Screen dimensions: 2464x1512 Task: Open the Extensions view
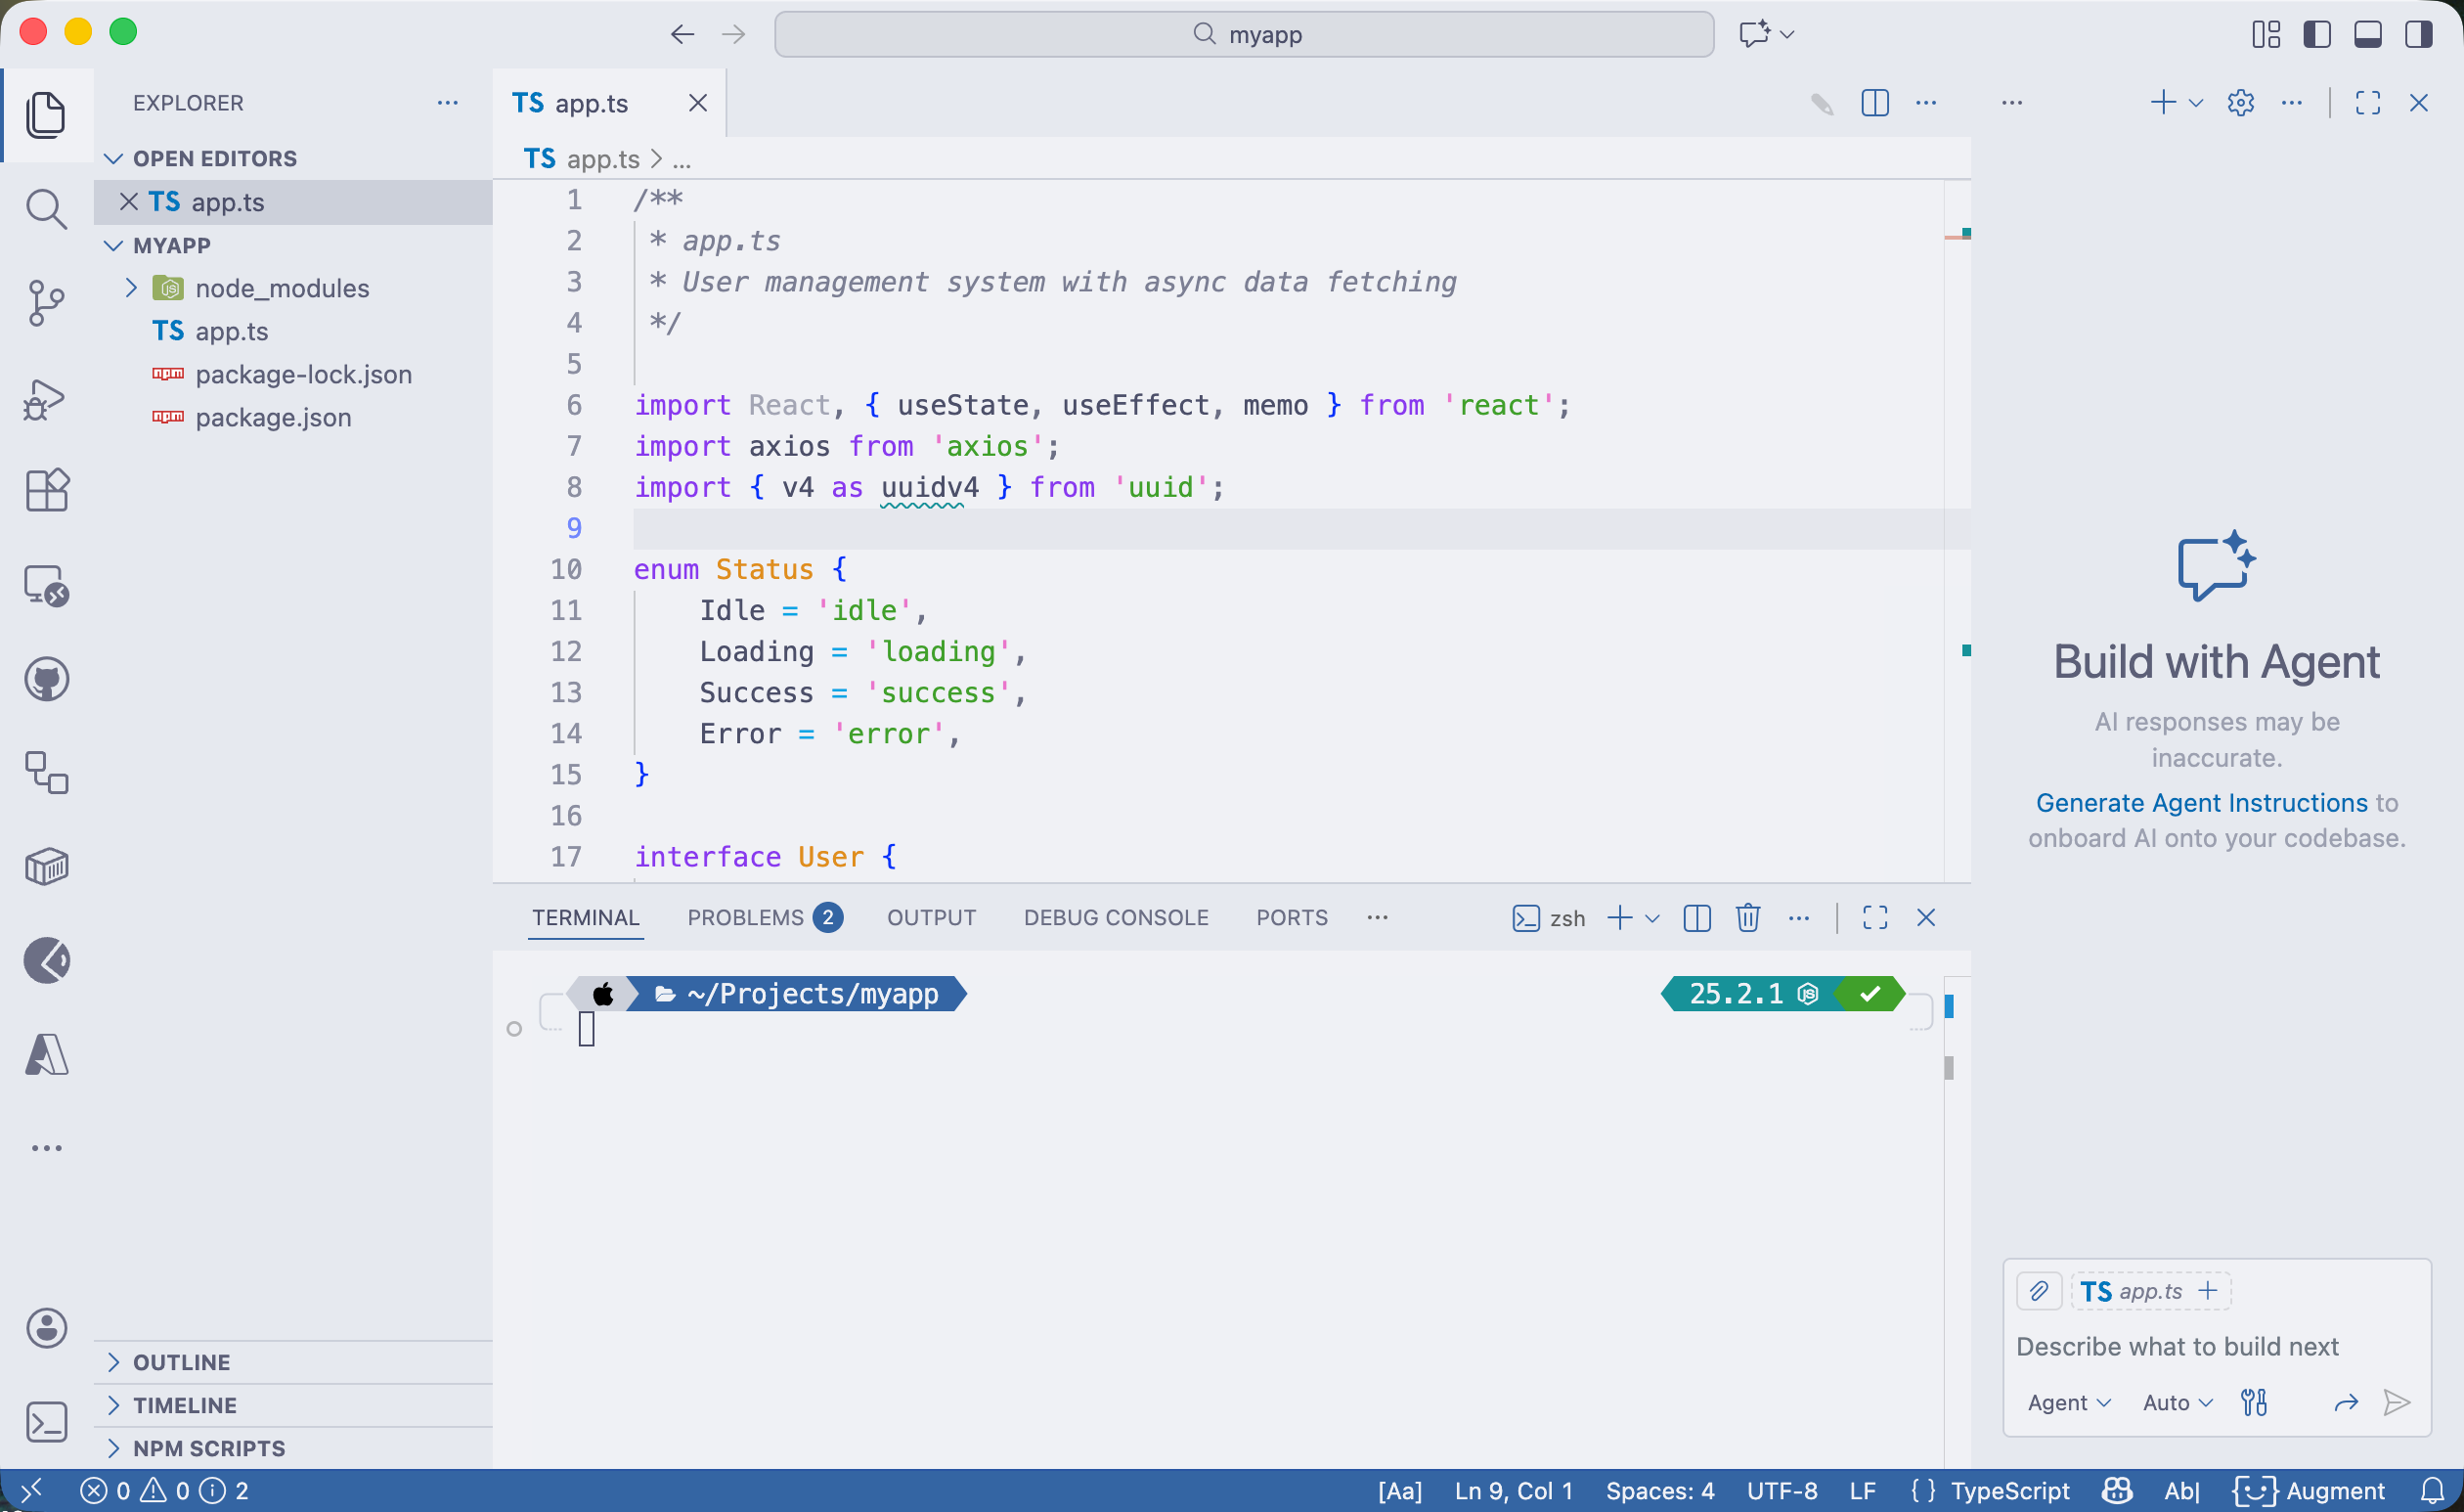(46, 490)
